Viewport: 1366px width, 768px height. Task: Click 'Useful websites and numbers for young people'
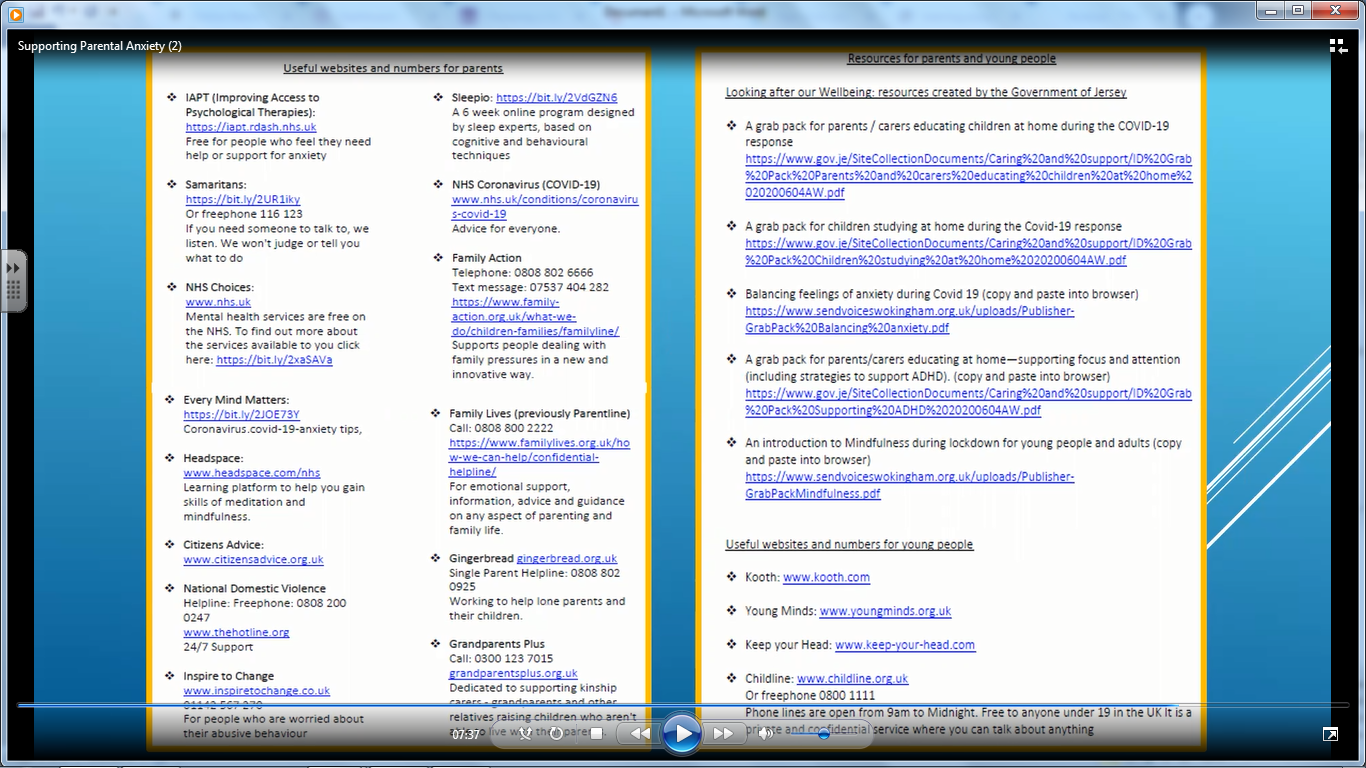click(x=849, y=545)
